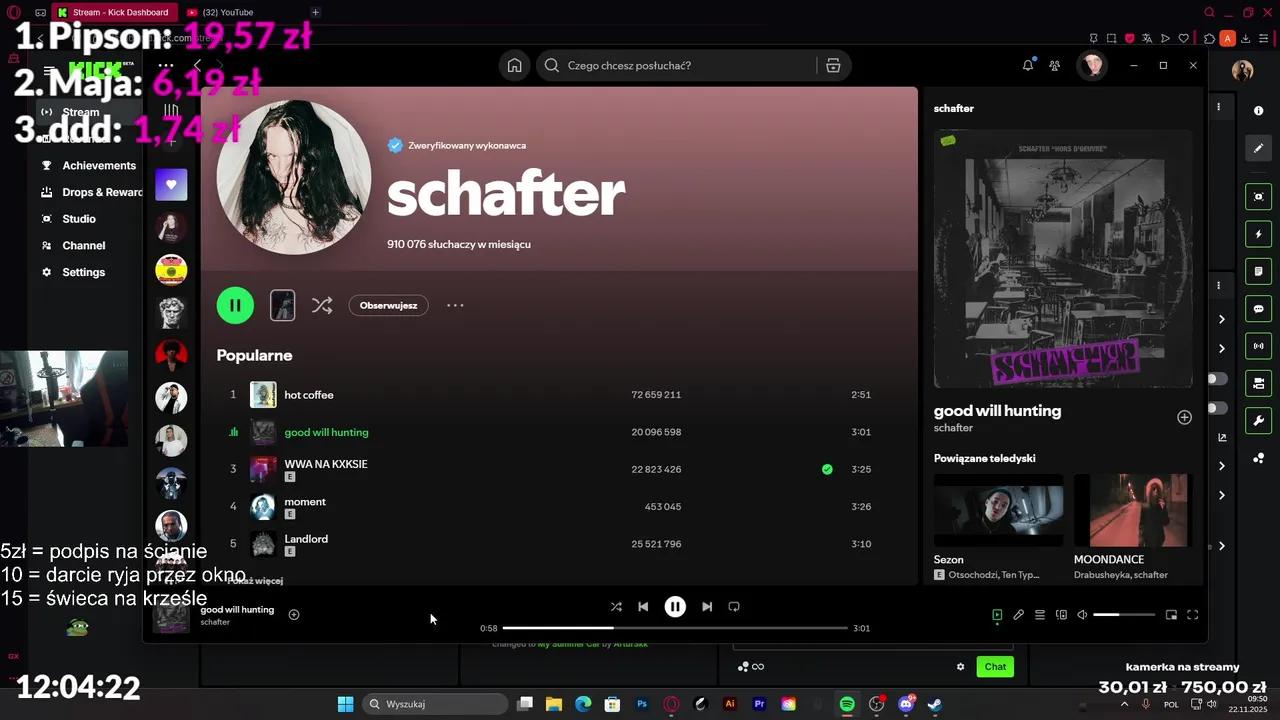Toggle repeat in the player bar
Image resolution: width=1280 pixels, height=720 pixels.
(734, 607)
